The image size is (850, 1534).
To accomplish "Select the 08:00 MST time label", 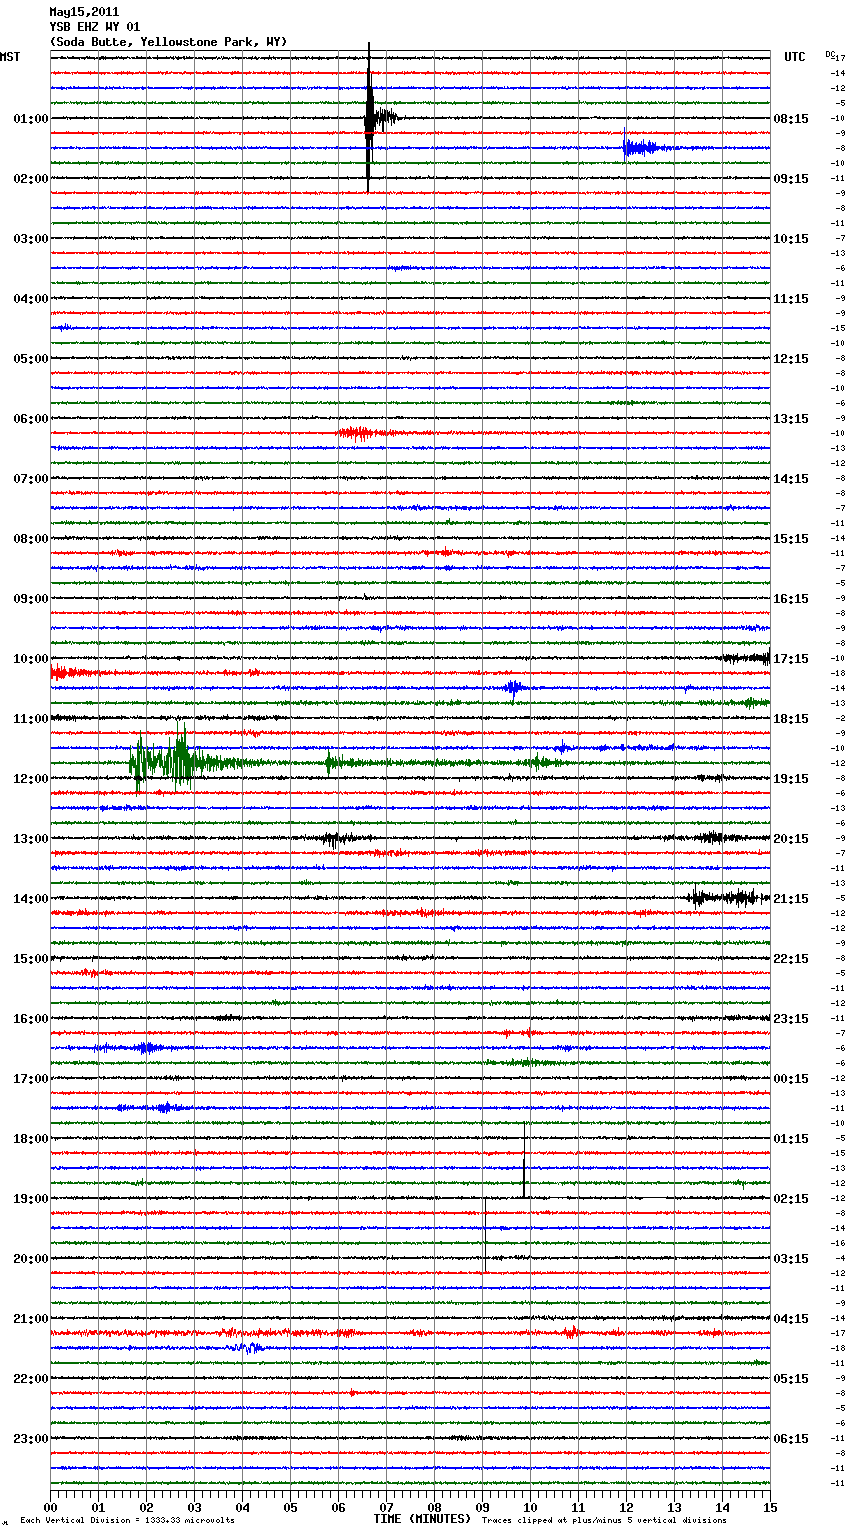I will pos(31,539).
